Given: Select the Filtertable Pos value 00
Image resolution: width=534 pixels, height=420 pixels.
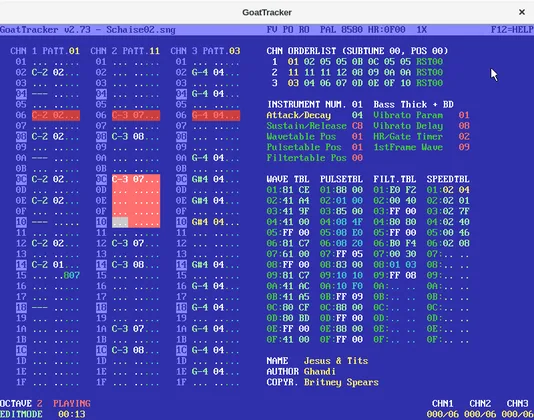Looking at the screenshot, I should 357,158.
